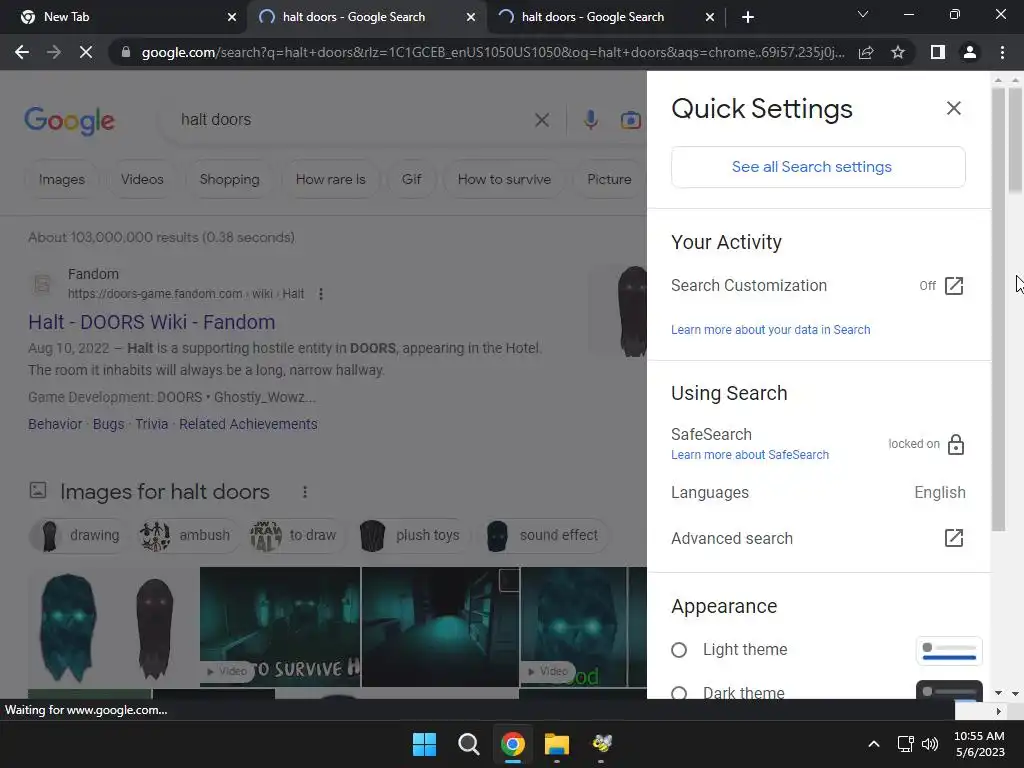The width and height of the screenshot is (1024, 768).
Task: Open the Trivia sitelink
Action: (x=152, y=424)
